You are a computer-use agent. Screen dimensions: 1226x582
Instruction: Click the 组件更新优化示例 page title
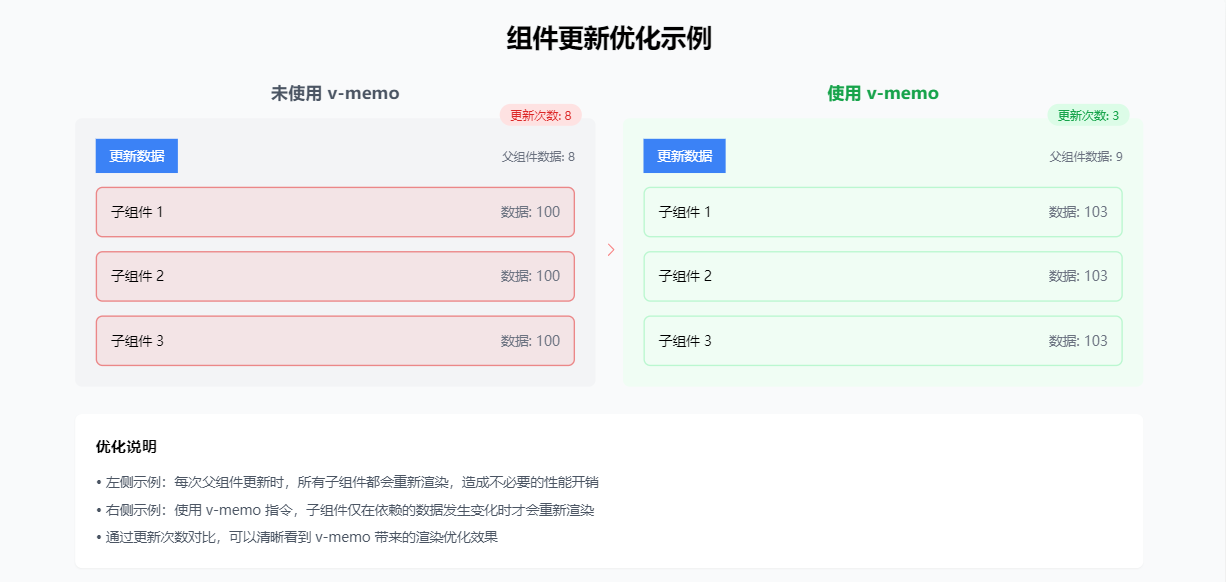point(609,39)
